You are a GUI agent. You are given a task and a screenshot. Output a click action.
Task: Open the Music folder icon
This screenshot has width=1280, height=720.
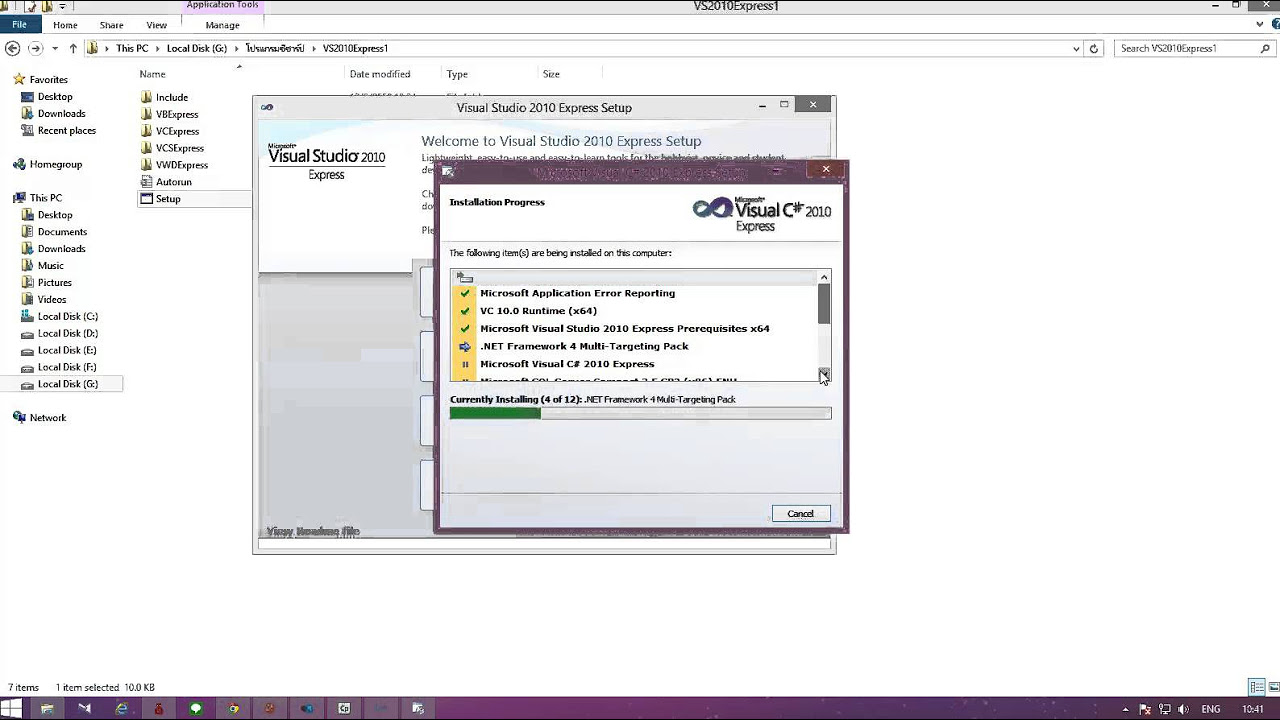tap(29, 266)
